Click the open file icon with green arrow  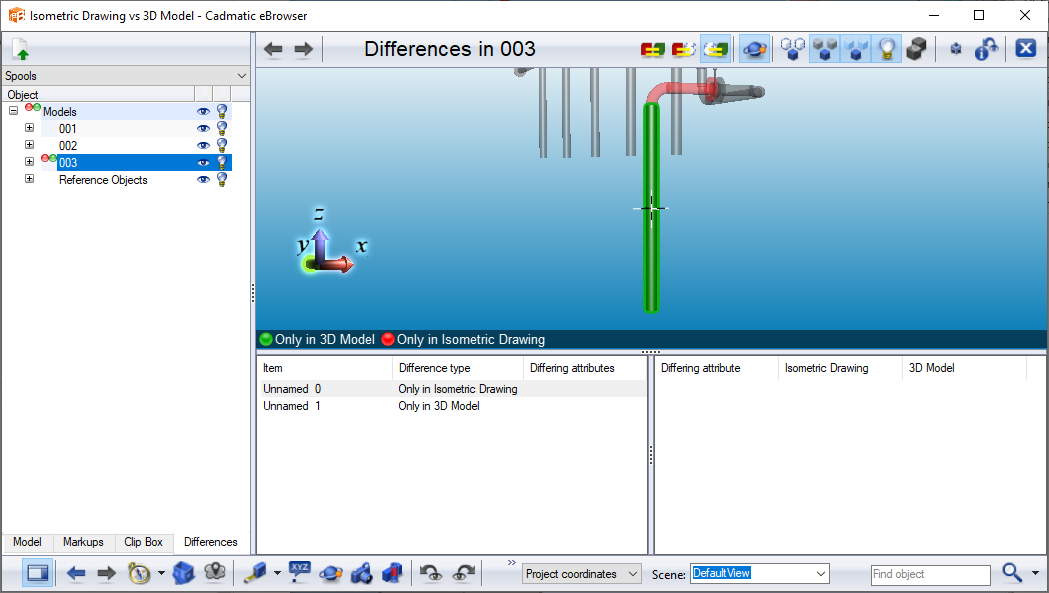(22, 49)
